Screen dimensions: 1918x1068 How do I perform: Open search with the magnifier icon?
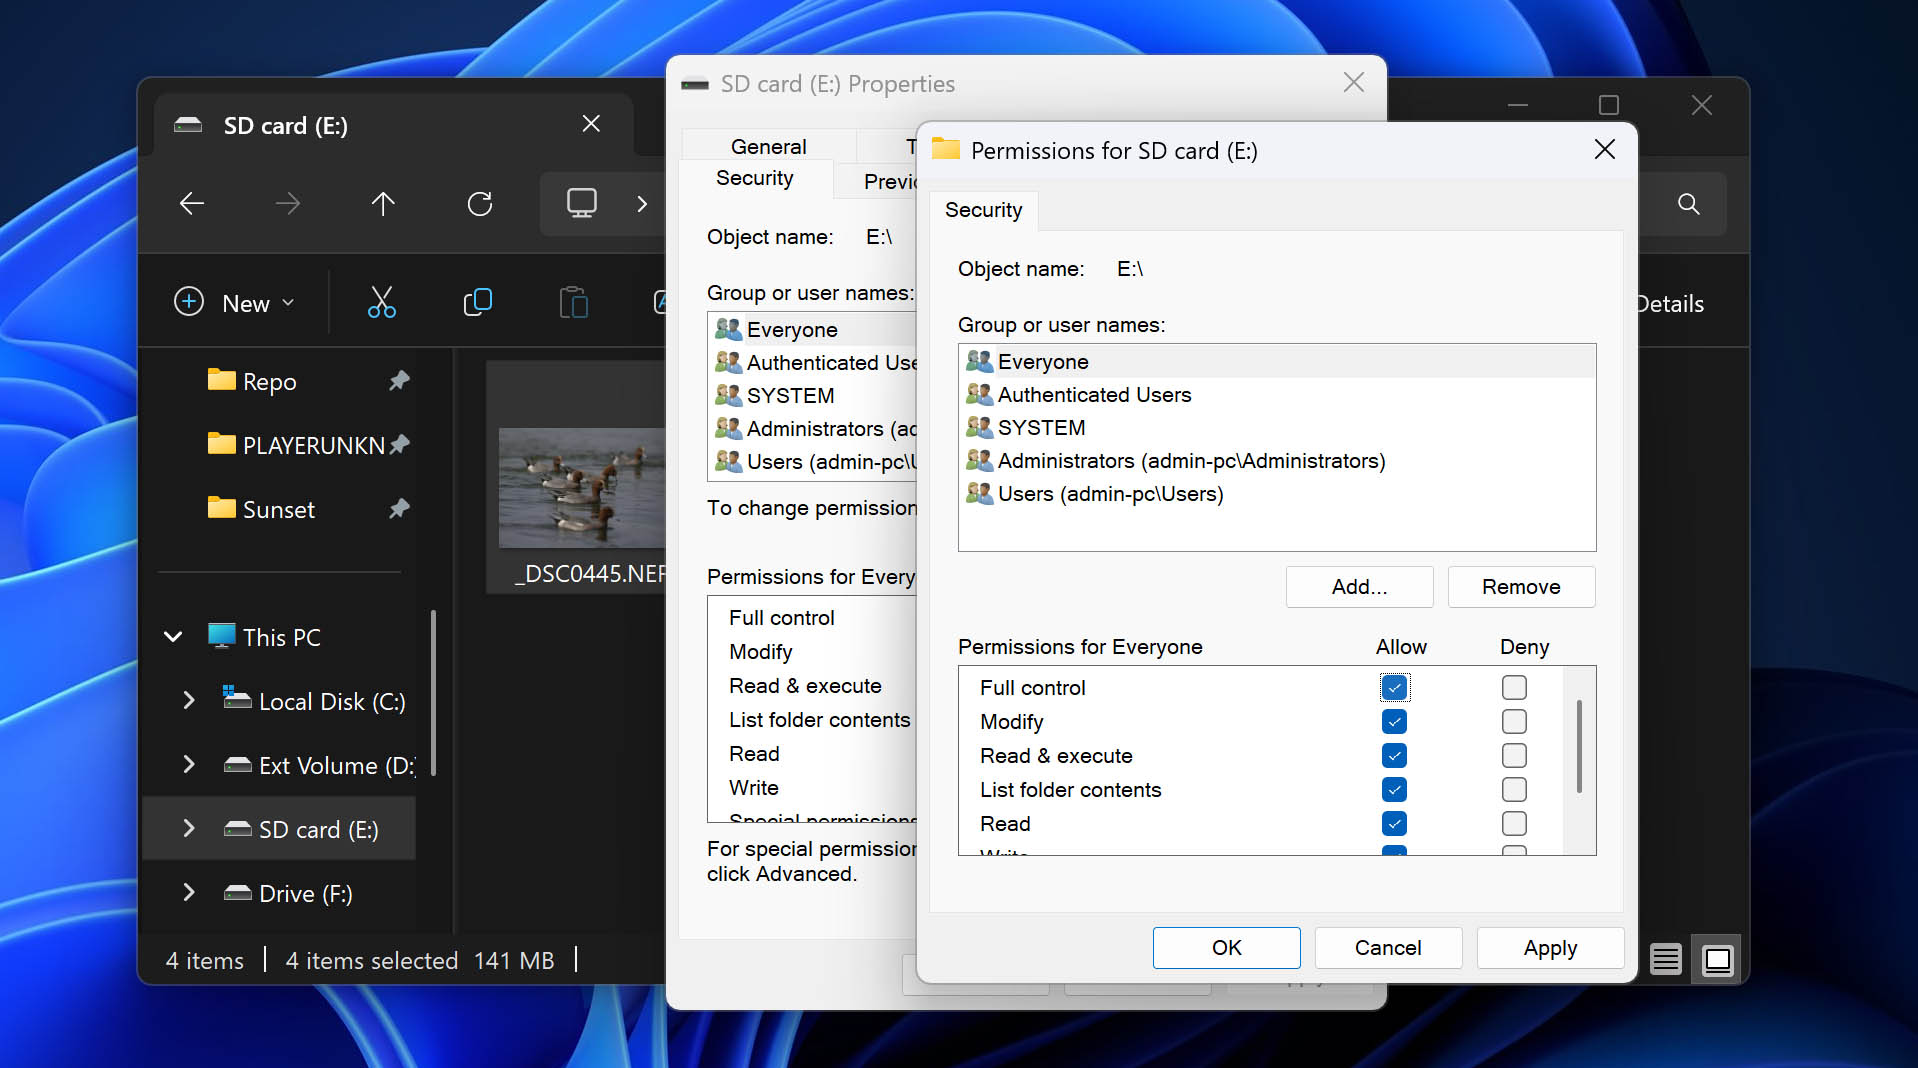coord(1688,204)
